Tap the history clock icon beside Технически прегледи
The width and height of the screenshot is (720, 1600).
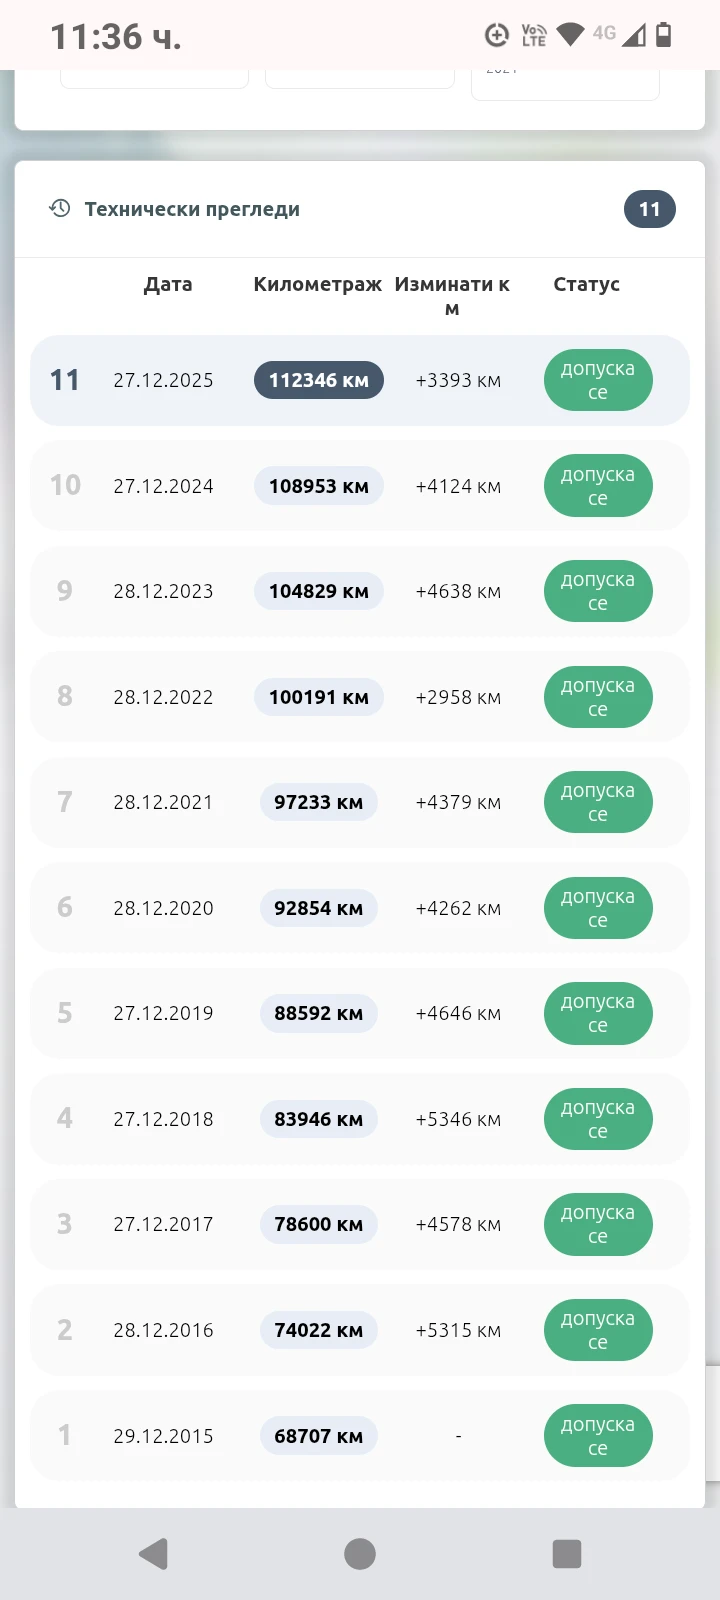60,208
